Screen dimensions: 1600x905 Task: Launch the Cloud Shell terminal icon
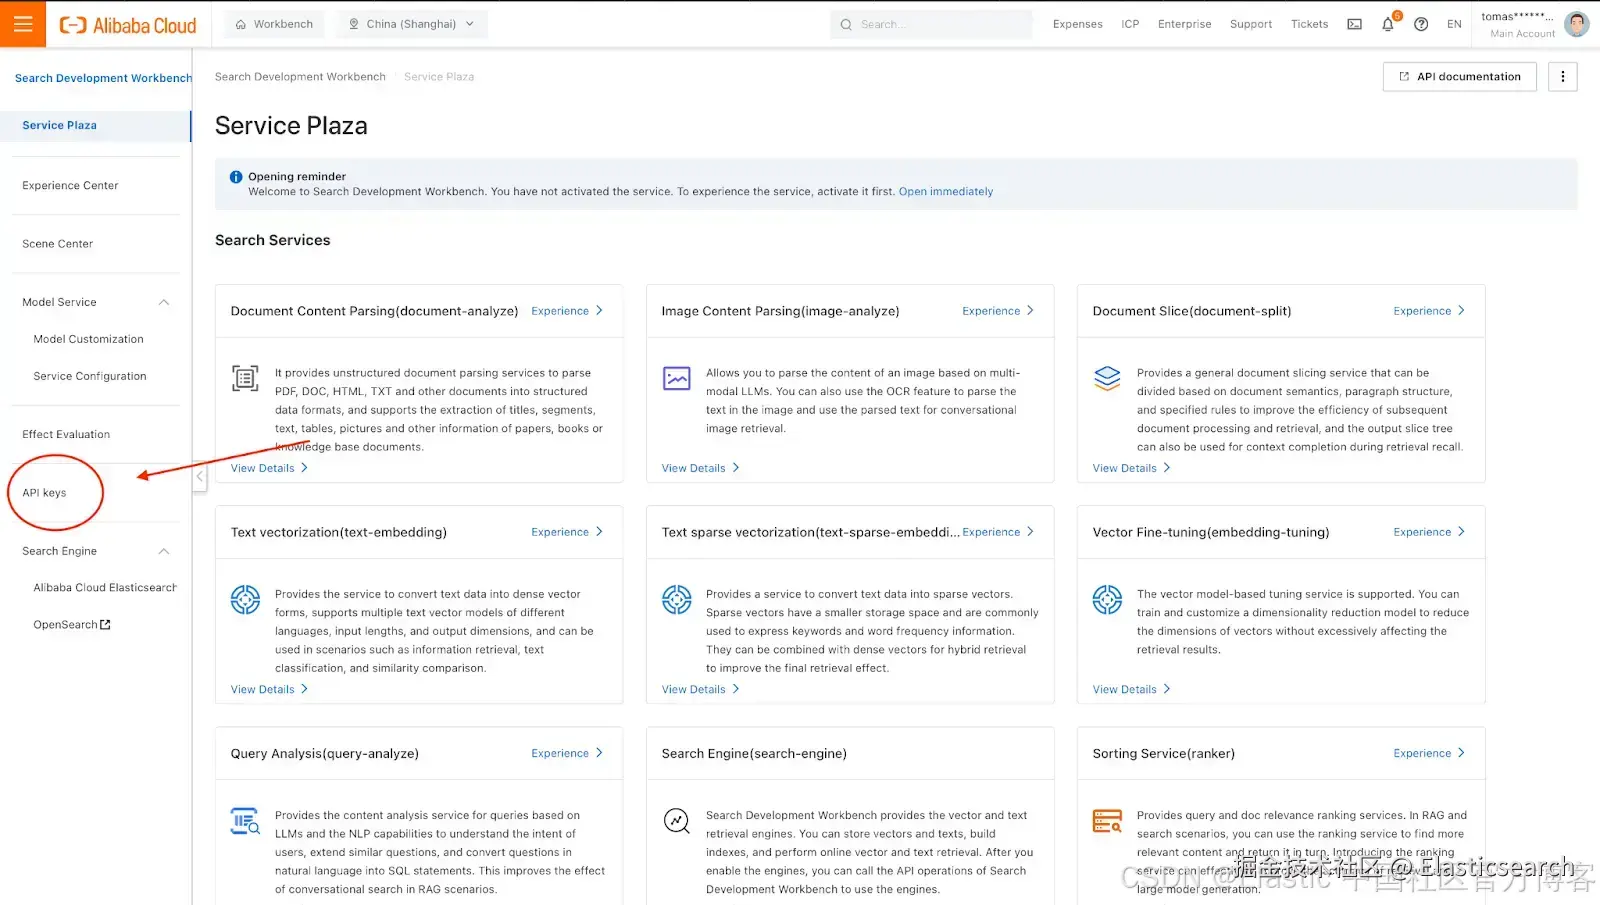(1354, 25)
